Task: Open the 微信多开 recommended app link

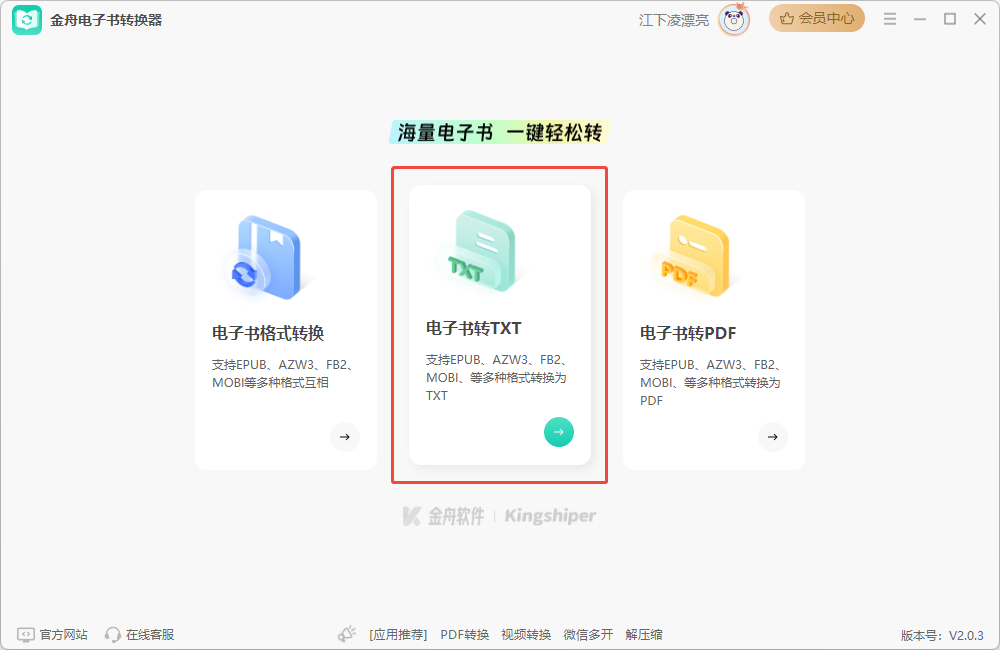Action: point(588,635)
